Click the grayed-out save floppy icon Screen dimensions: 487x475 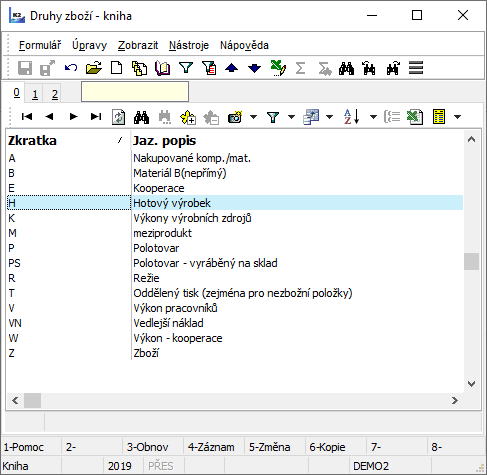pyautogui.click(x=25, y=68)
